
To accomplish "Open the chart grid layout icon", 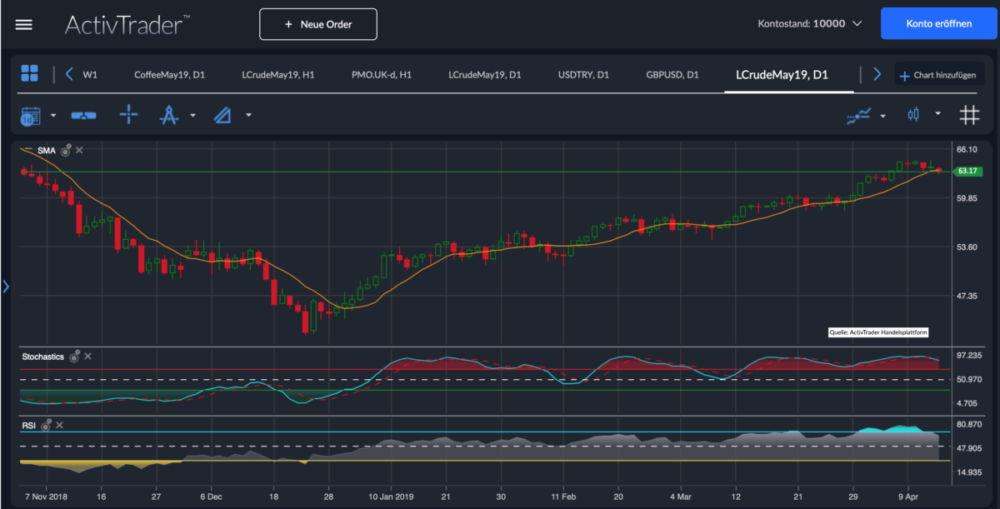I will click(x=29, y=73).
